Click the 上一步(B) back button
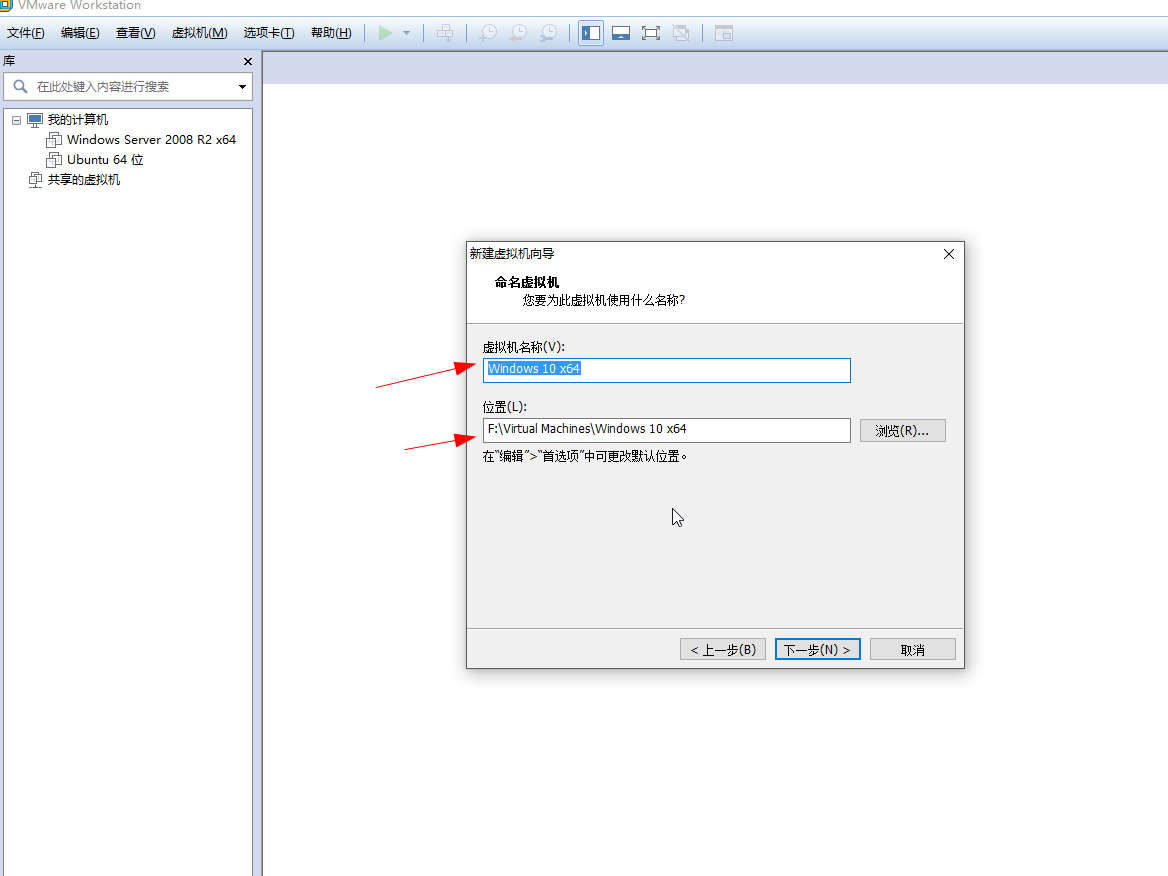The image size is (1168, 876). pos(723,650)
